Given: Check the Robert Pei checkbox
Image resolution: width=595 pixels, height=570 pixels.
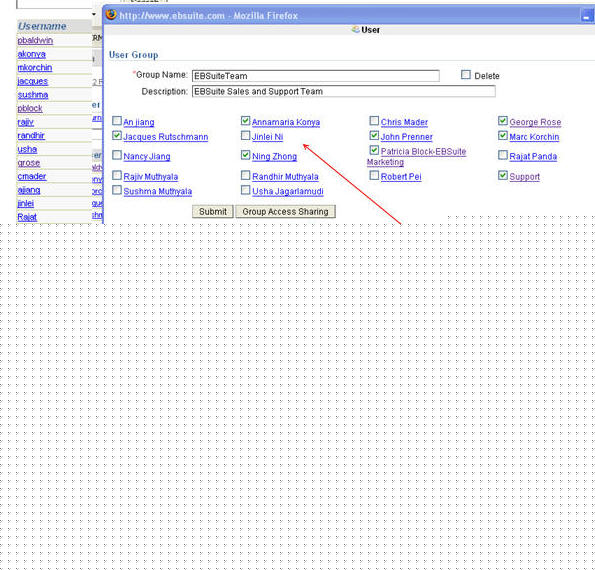Looking at the screenshot, I should coord(374,175).
